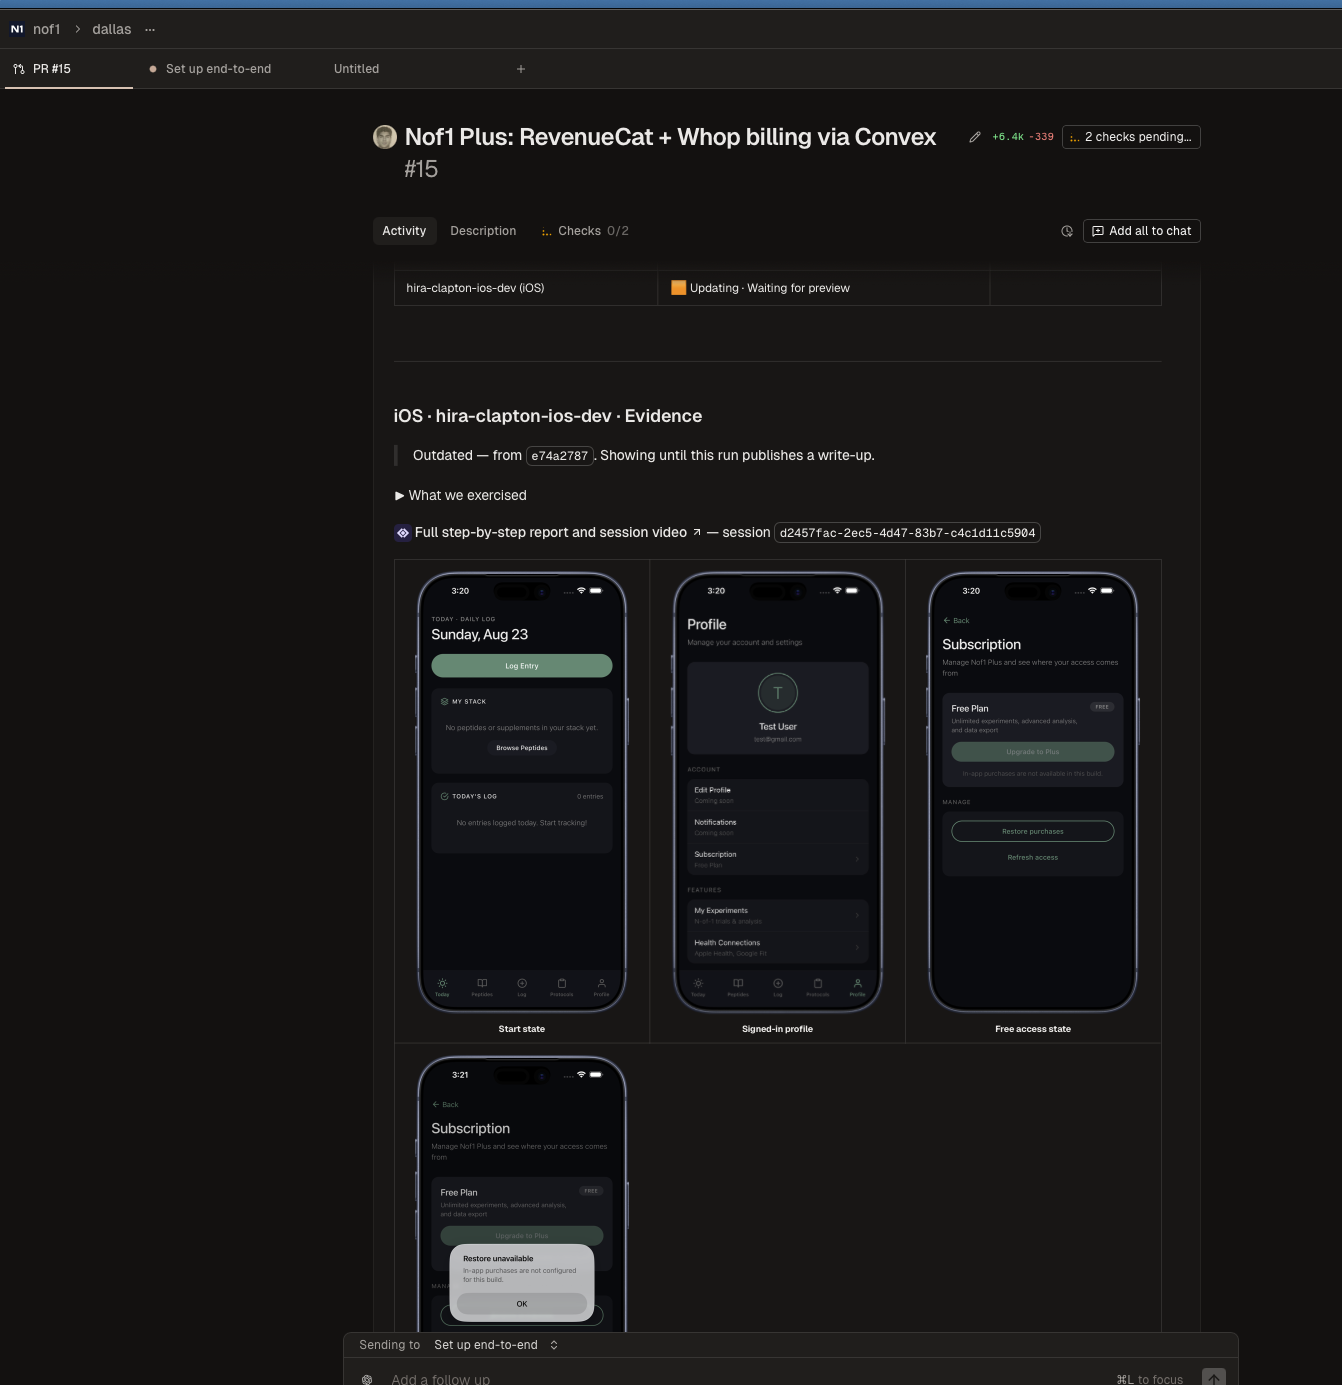Click the session ID d2457fac-2ec5-4d47-83b7-c4c1d11c5904
1342x1385 pixels.
click(x=907, y=533)
